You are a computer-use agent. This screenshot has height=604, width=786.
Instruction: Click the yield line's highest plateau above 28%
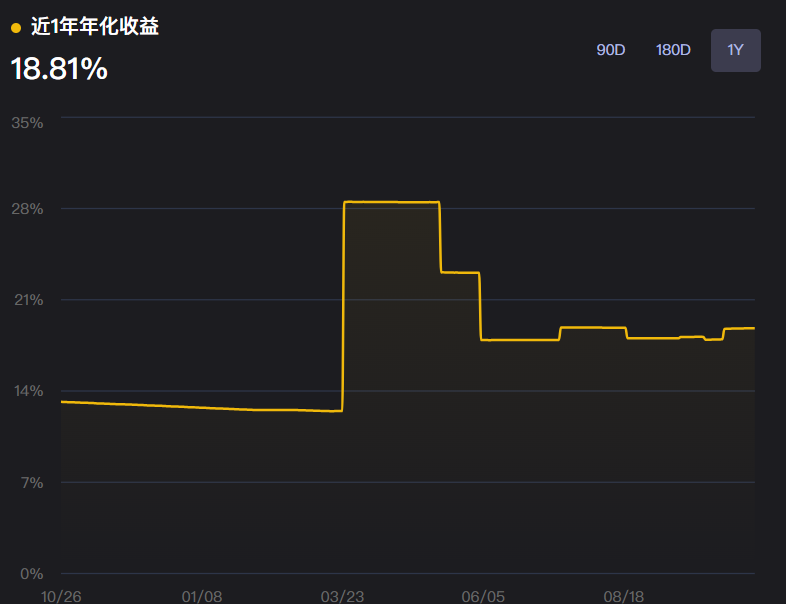tap(391, 202)
